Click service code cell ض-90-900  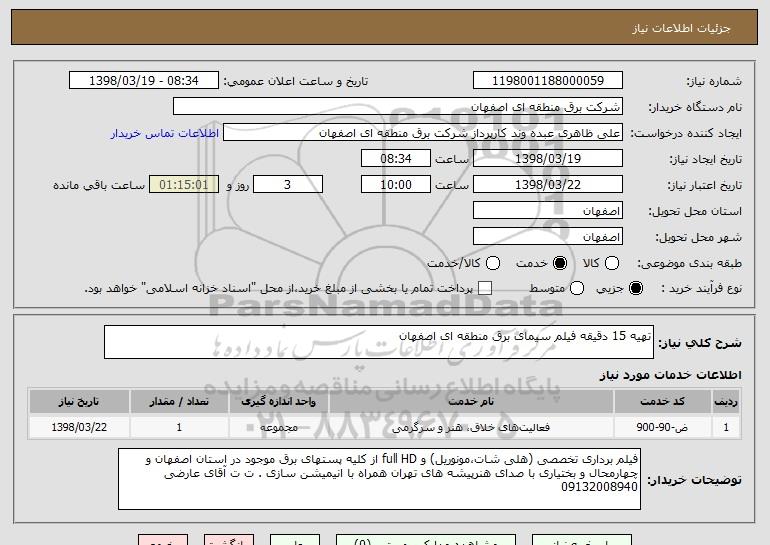pyautogui.click(x=662, y=427)
